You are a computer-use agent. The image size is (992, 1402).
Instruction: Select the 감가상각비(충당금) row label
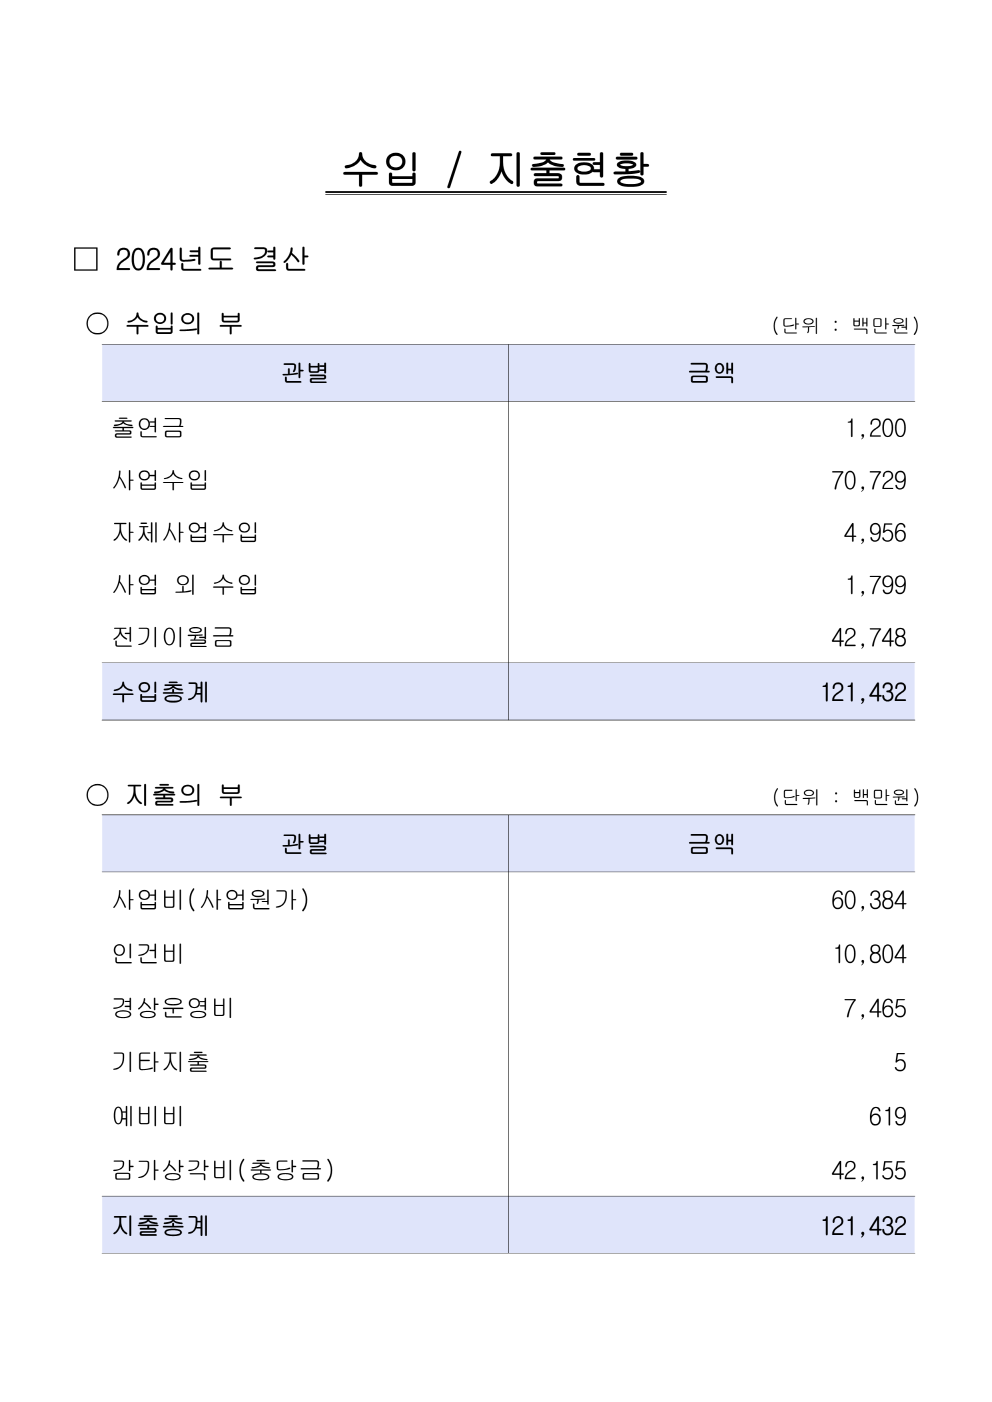coord(223,1170)
